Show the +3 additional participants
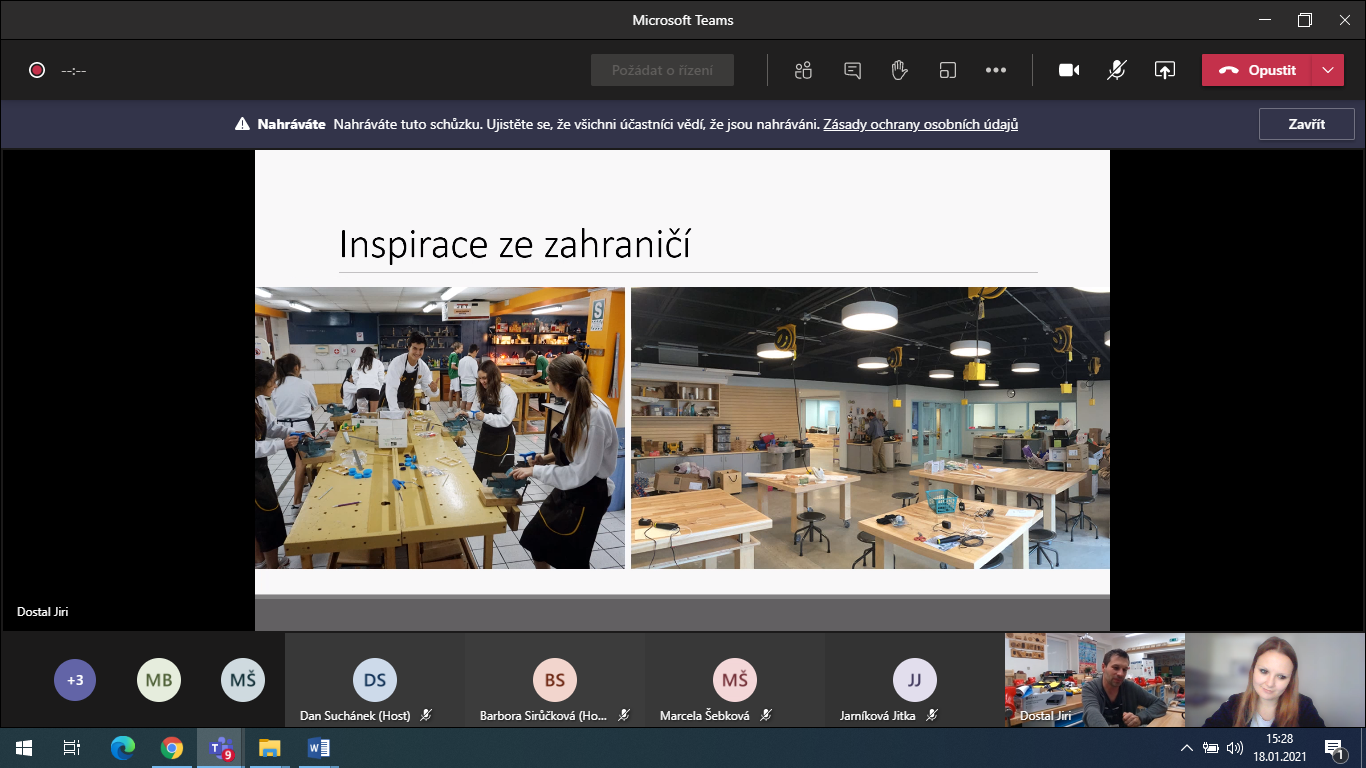Screen dimensions: 1366x768 tap(75, 680)
